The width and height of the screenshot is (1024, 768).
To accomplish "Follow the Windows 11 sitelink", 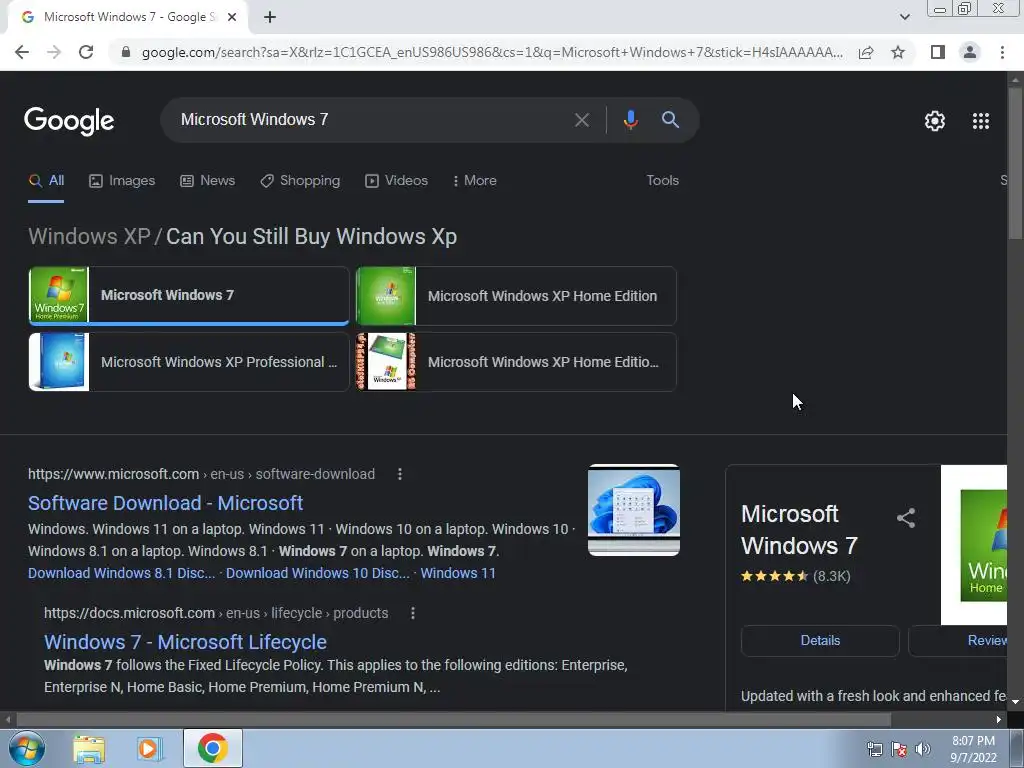I will coord(458,573).
